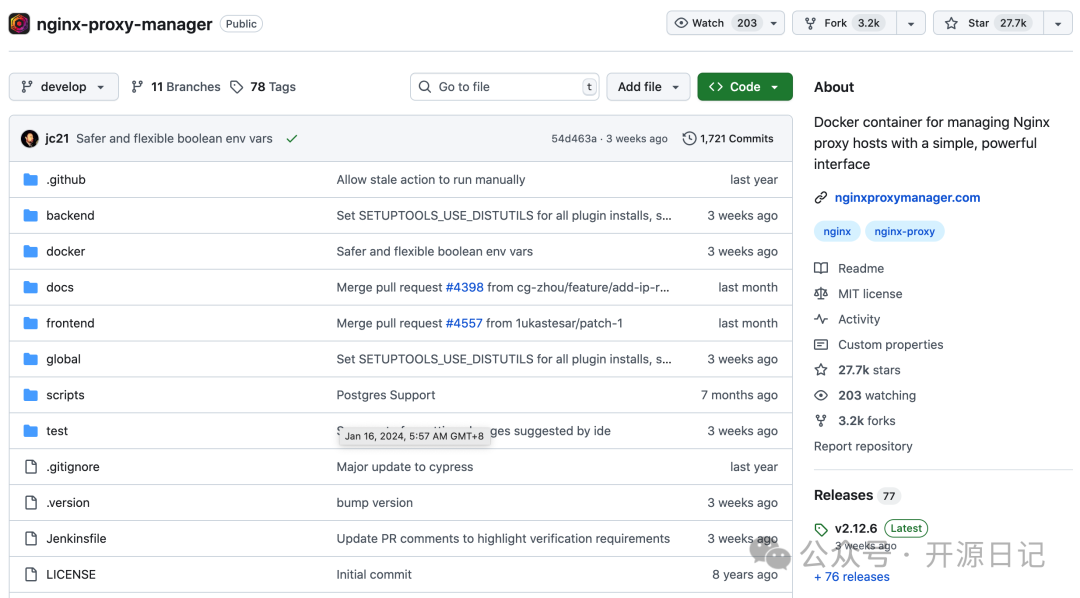Screen dimensions: 1080x598
Task: Open the nginxproxymanager.com website link
Action: pos(907,198)
